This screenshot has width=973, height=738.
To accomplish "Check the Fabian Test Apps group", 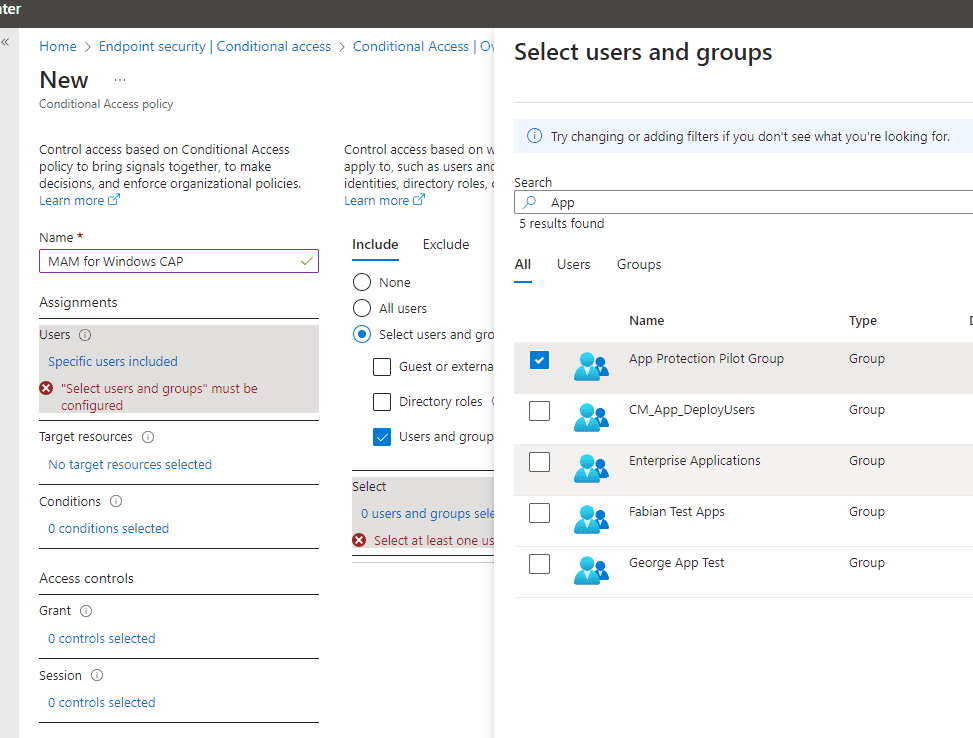I will click(539, 512).
